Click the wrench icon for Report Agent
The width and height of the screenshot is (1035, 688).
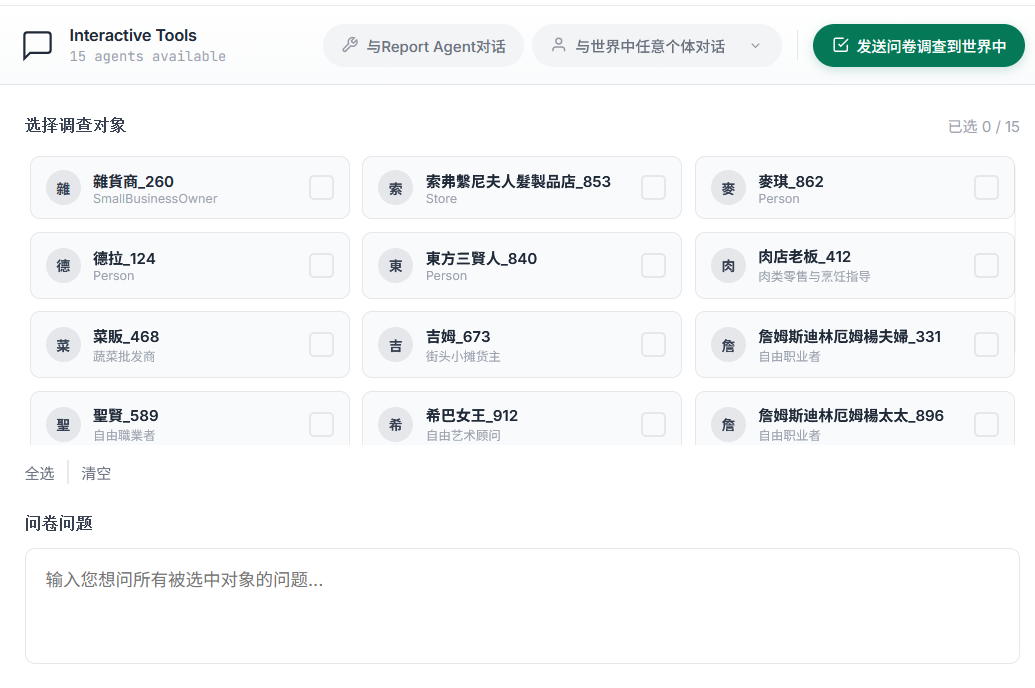[350, 45]
